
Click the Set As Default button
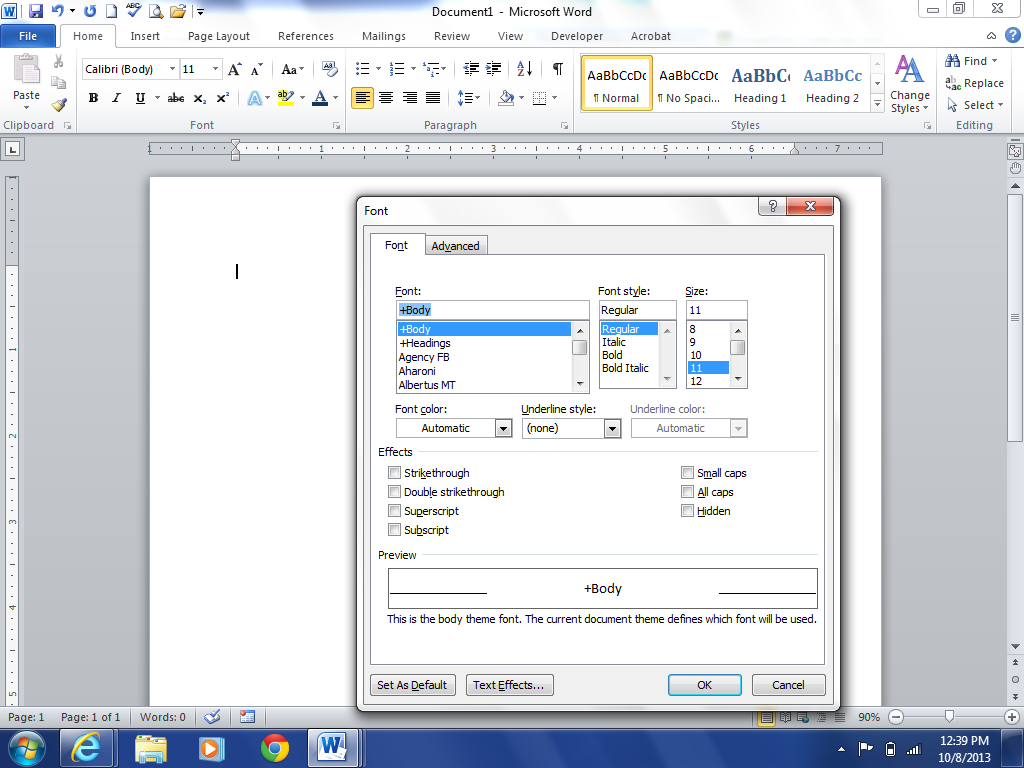[412, 685]
